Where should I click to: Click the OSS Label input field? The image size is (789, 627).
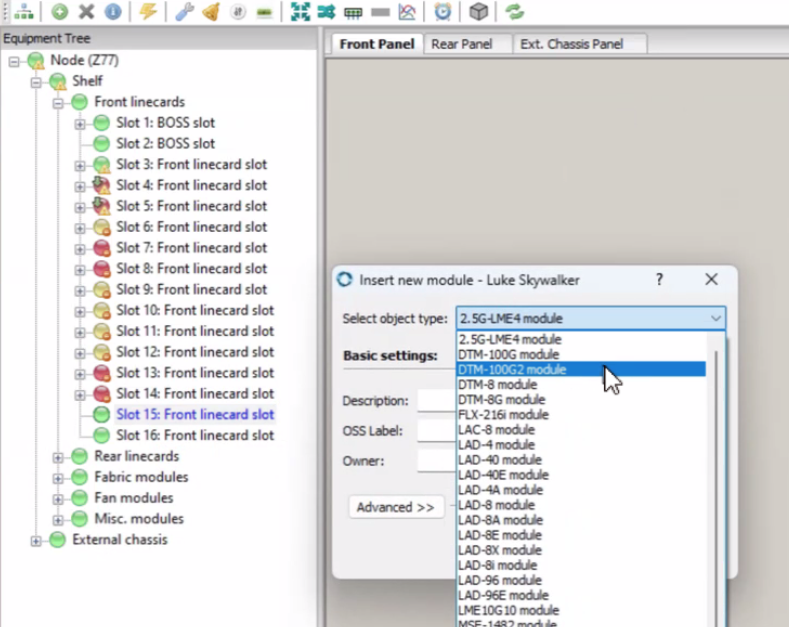tap(437, 431)
